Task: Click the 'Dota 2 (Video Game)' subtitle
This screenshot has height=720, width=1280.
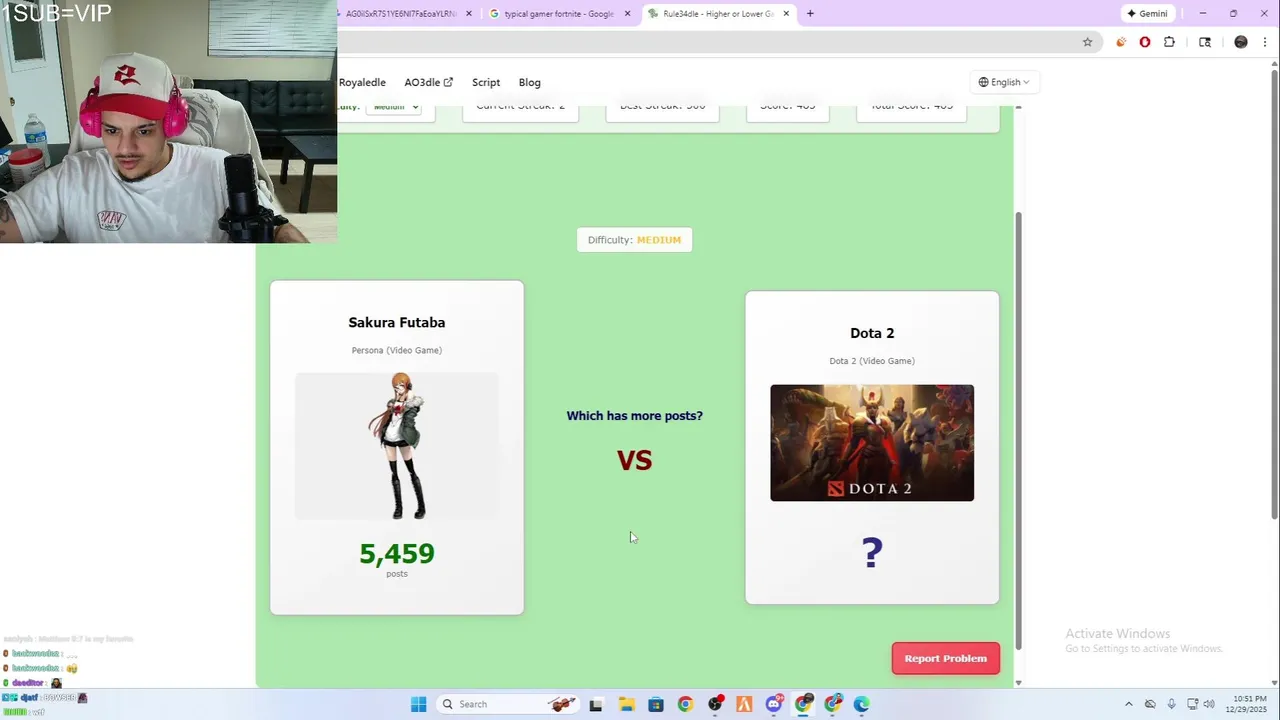Action: [x=872, y=361]
